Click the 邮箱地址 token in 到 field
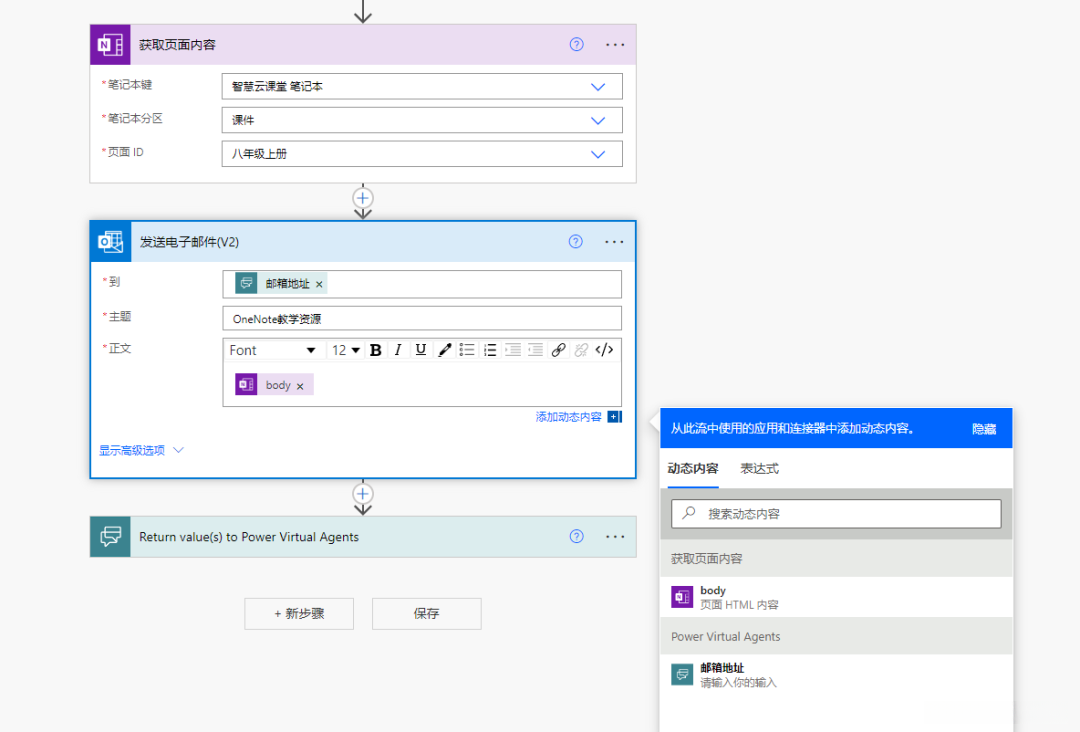The width and height of the screenshot is (1080, 732). click(281, 284)
